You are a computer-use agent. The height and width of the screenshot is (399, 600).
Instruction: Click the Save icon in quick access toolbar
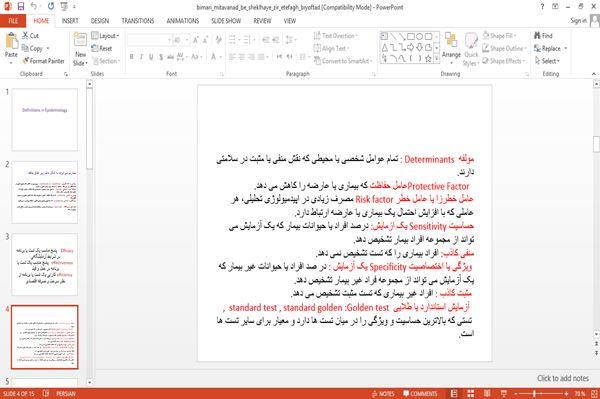(21, 7)
